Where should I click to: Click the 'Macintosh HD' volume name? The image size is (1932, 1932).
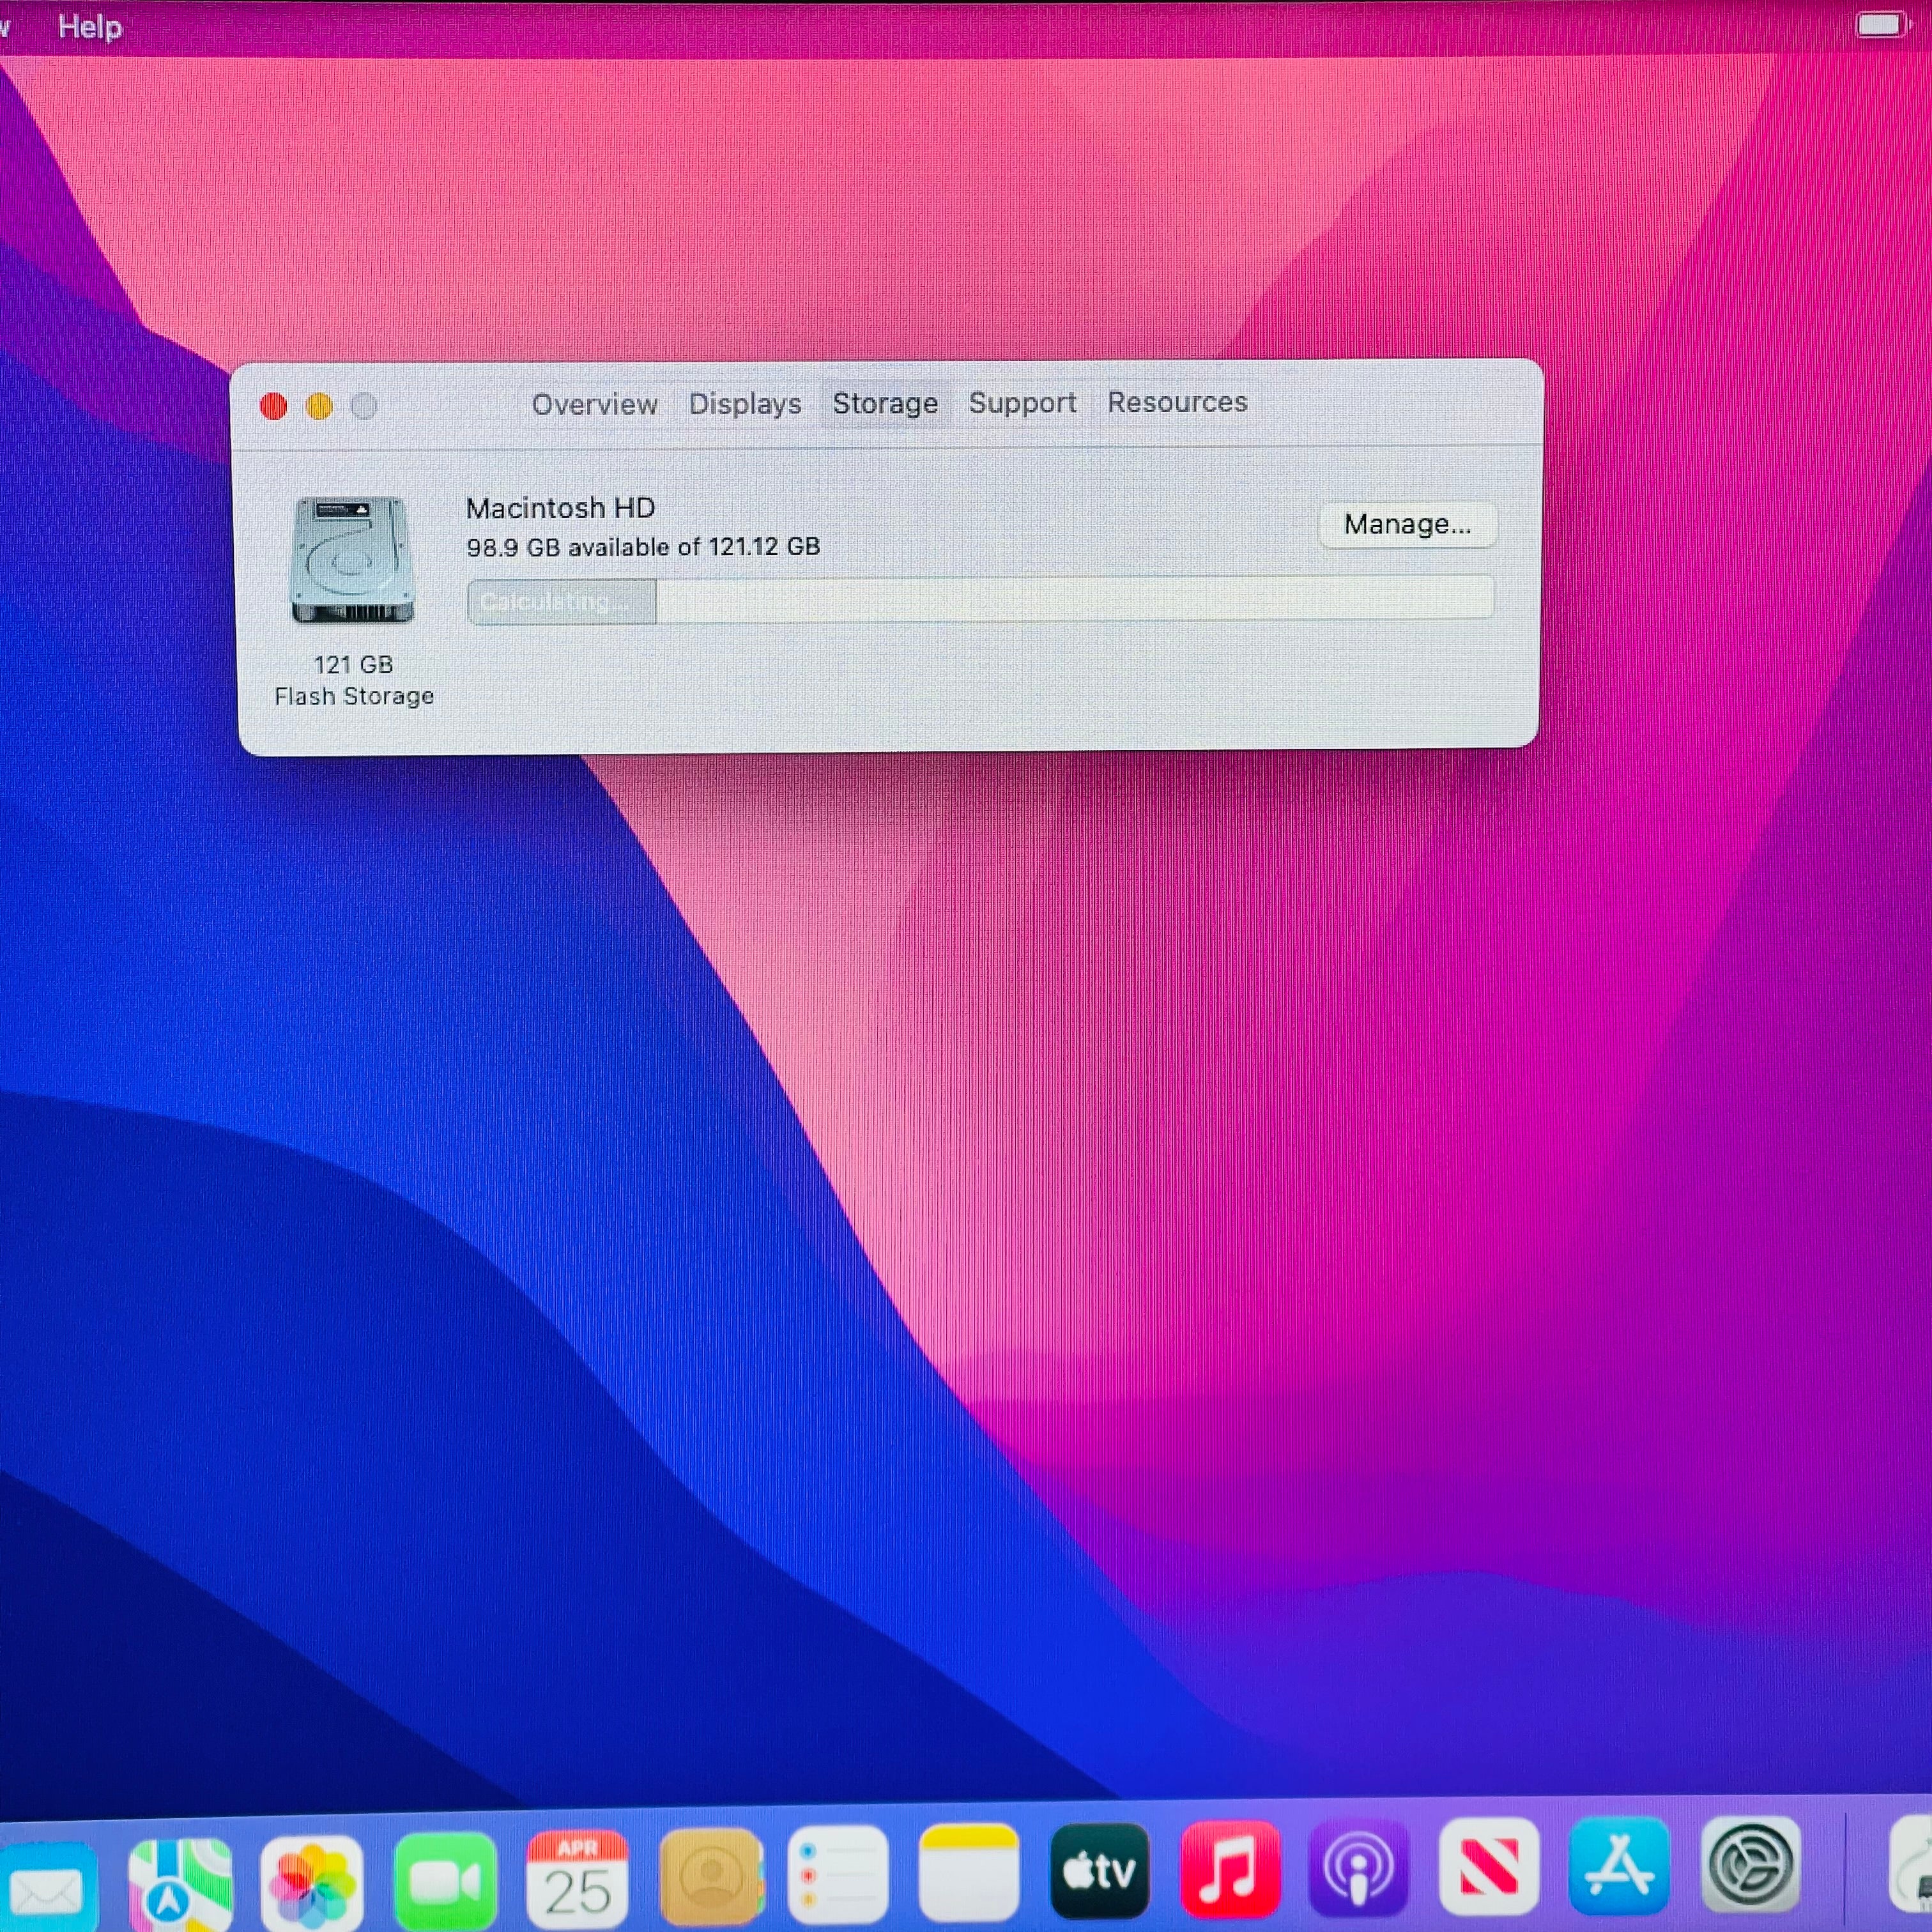point(560,508)
